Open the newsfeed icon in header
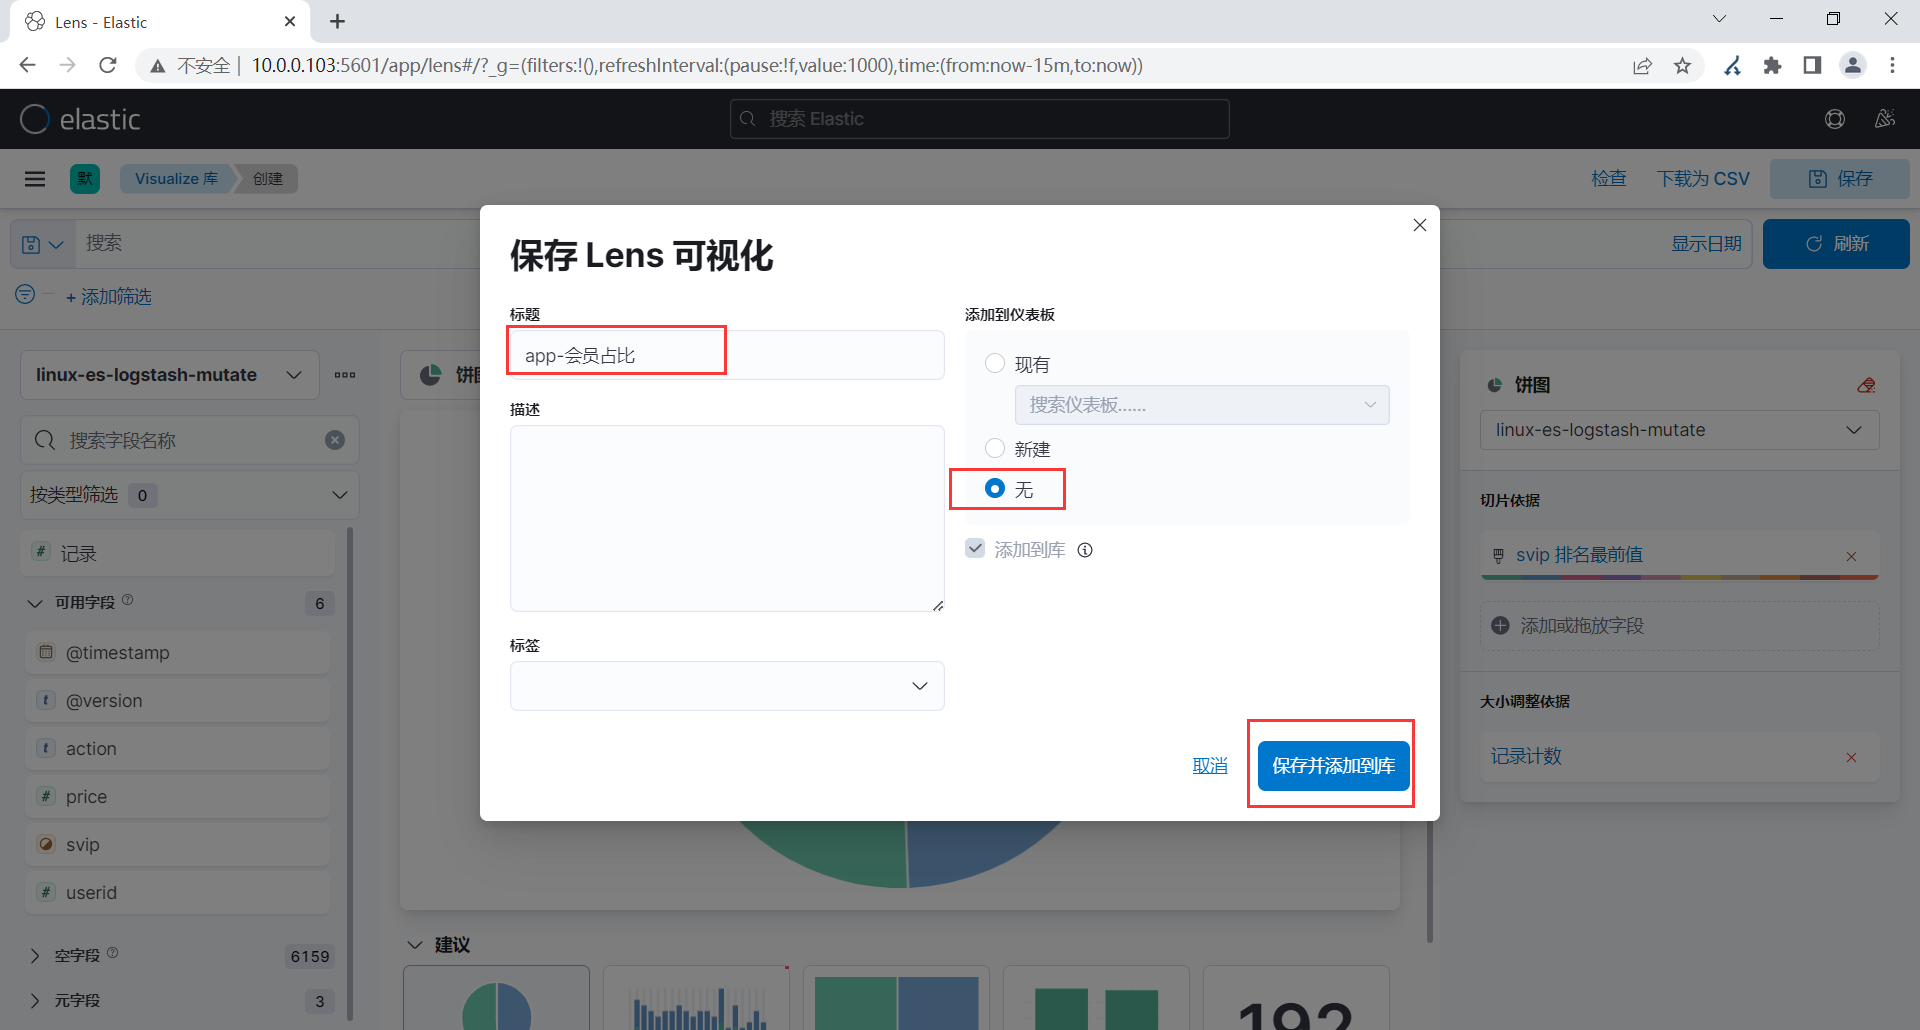The image size is (1920, 1030). [1885, 119]
